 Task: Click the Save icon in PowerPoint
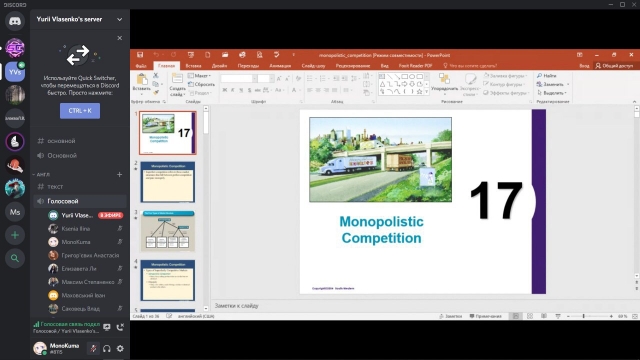140,55
